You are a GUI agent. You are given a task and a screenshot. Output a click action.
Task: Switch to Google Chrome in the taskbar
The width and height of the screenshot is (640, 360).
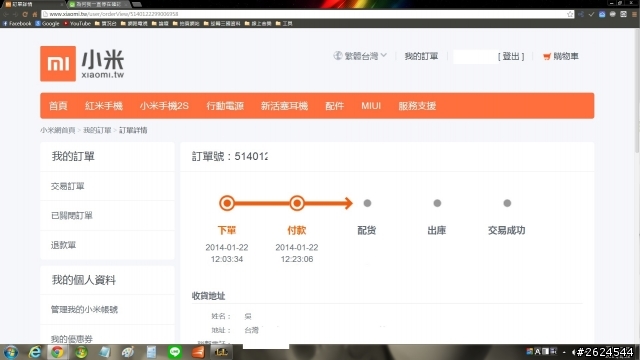pyautogui.click(x=57, y=352)
